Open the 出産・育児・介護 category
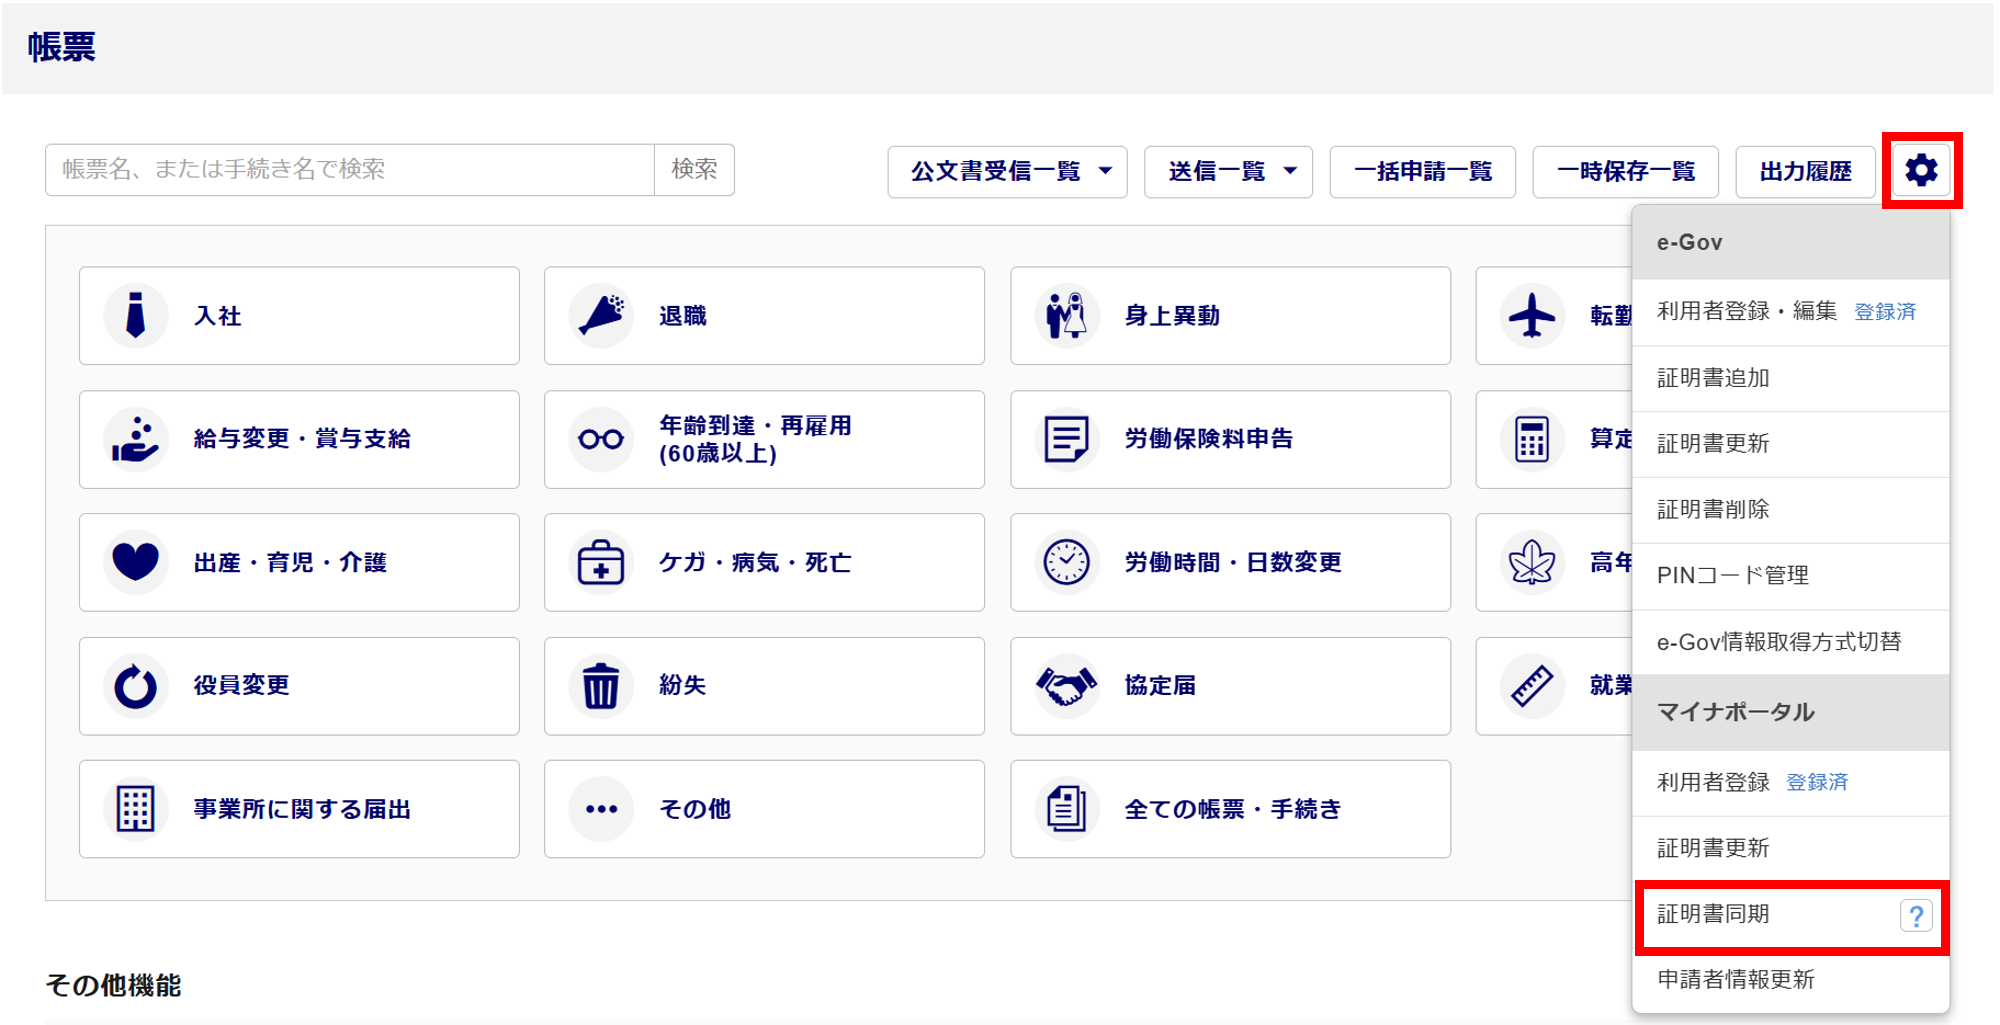Viewport: 2000px width, 1025px height. [299, 562]
